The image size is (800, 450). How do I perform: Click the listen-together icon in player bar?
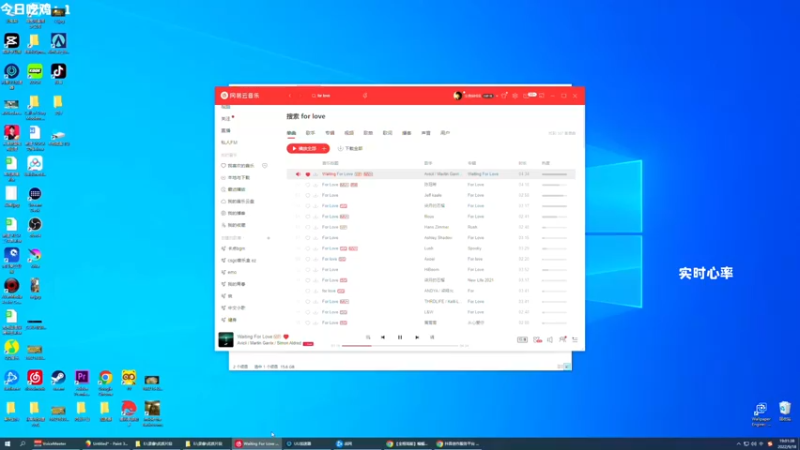[x=562, y=339]
